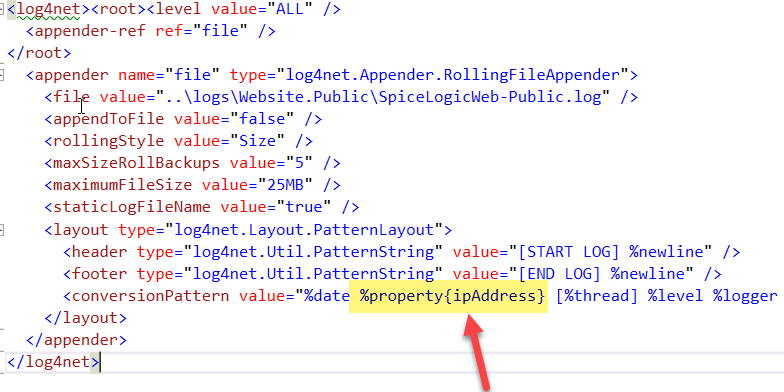Click the appender-ref ref="file" line
The image size is (784, 392).
click(x=151, y=31)
